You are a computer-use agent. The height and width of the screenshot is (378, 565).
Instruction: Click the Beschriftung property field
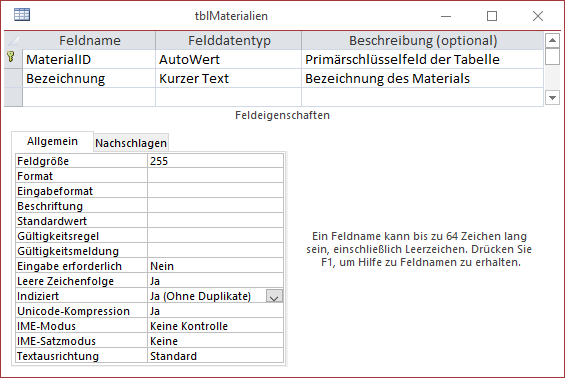(x=215, y=206)
